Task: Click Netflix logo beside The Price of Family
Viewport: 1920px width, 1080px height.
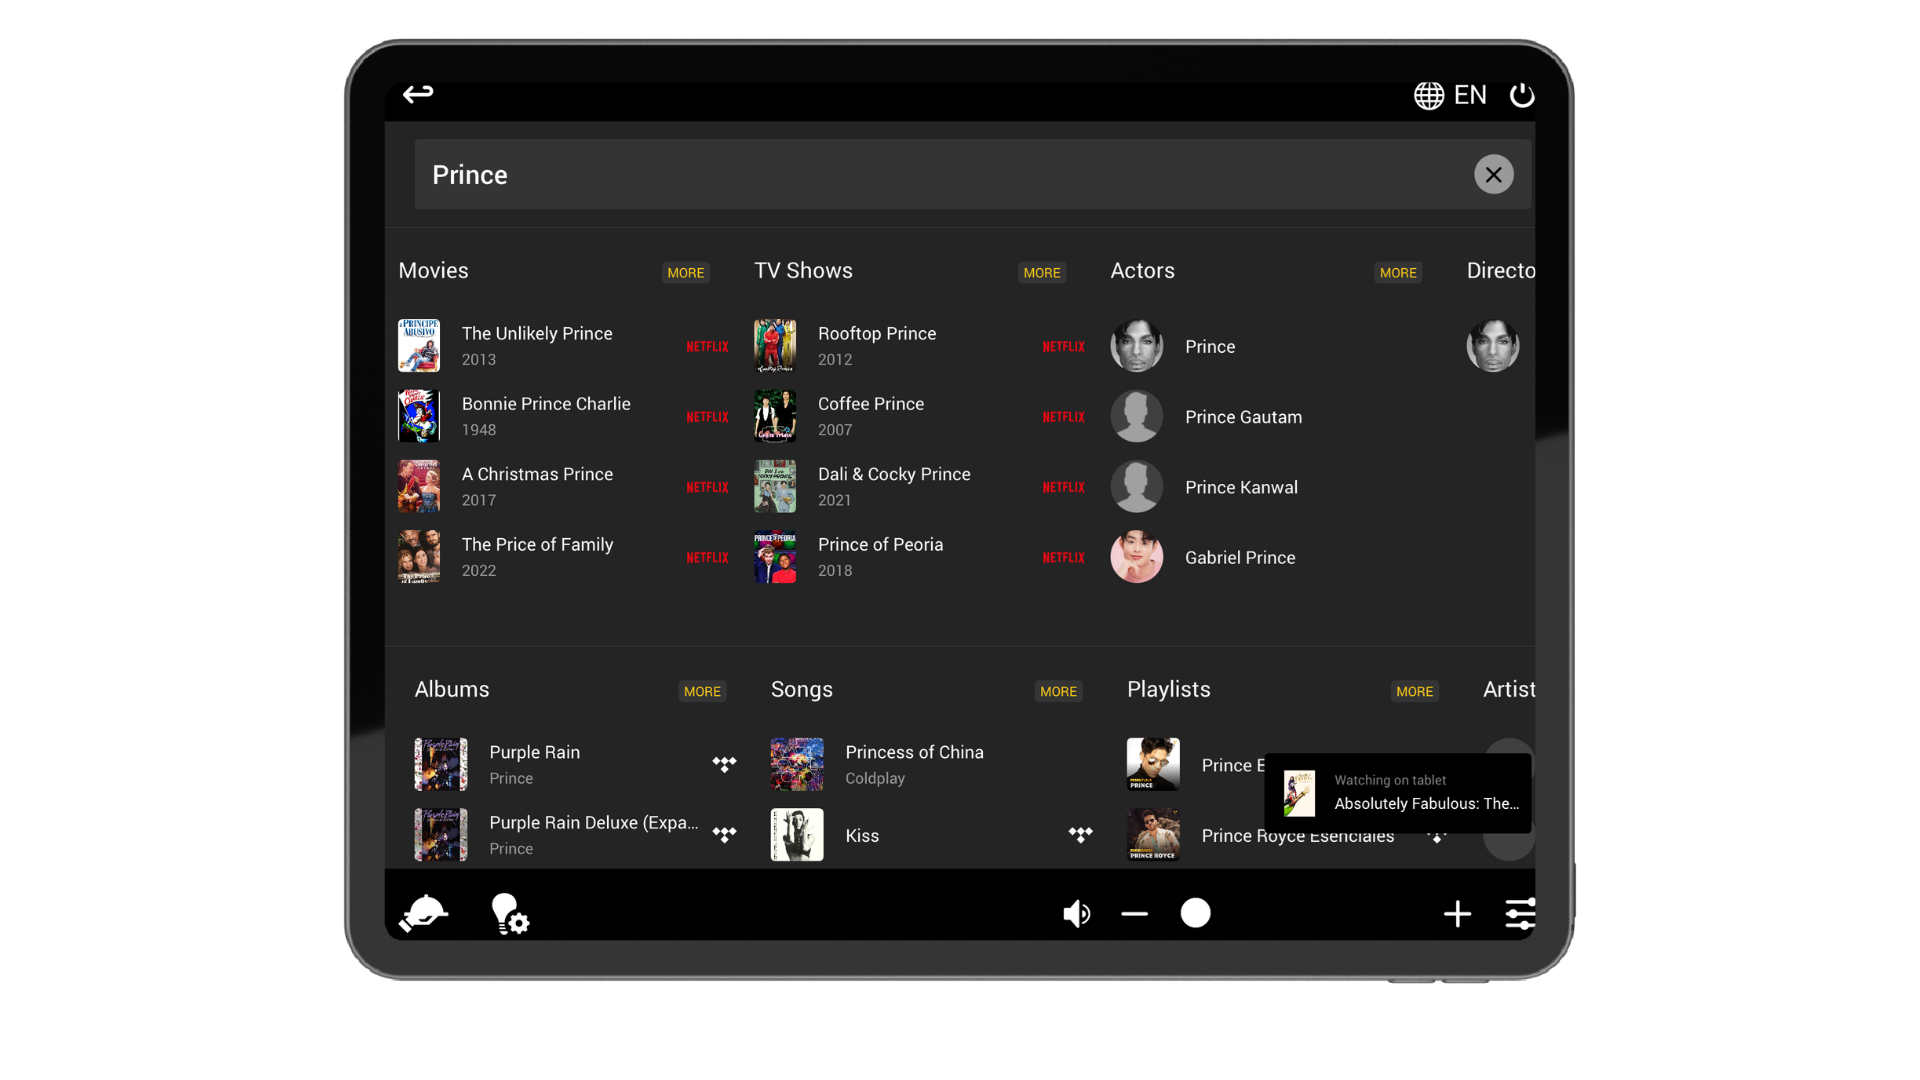Action: [x=707, y=558]
